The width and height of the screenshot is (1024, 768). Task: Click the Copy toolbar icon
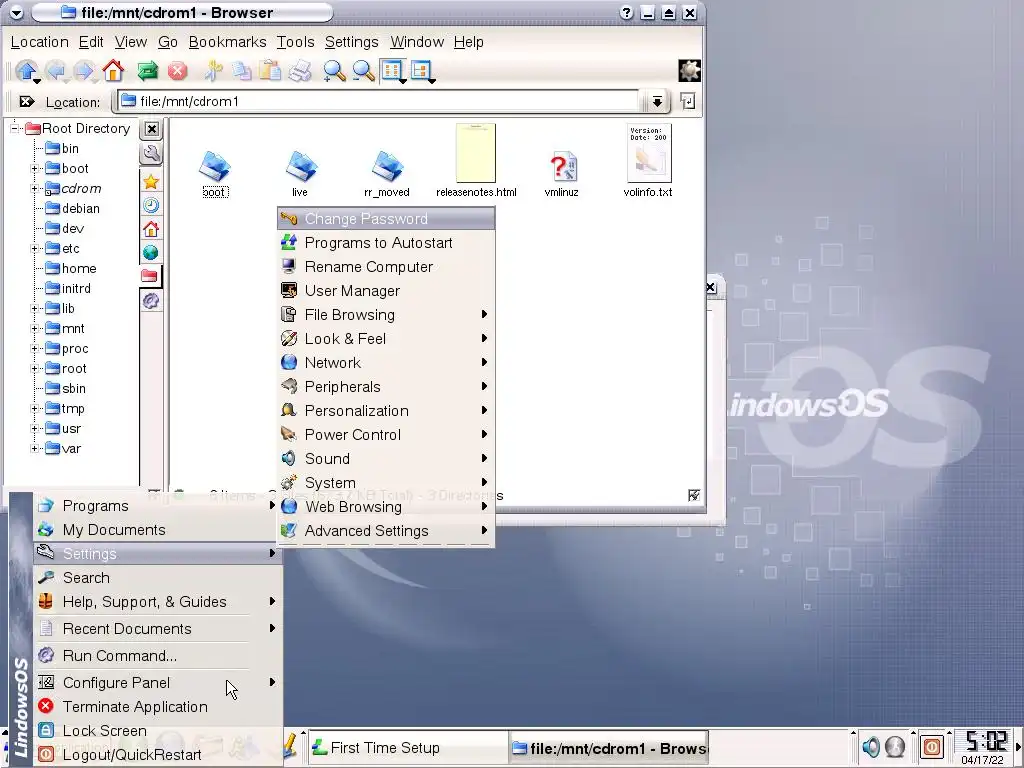tap(242, 71)
